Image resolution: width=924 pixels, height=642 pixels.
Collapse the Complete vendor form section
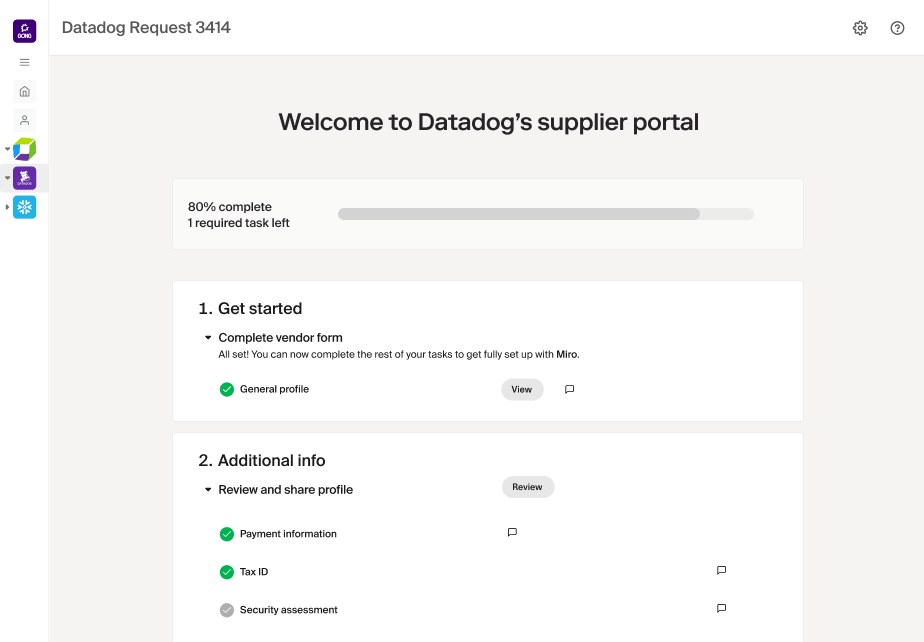pos(208,338)
